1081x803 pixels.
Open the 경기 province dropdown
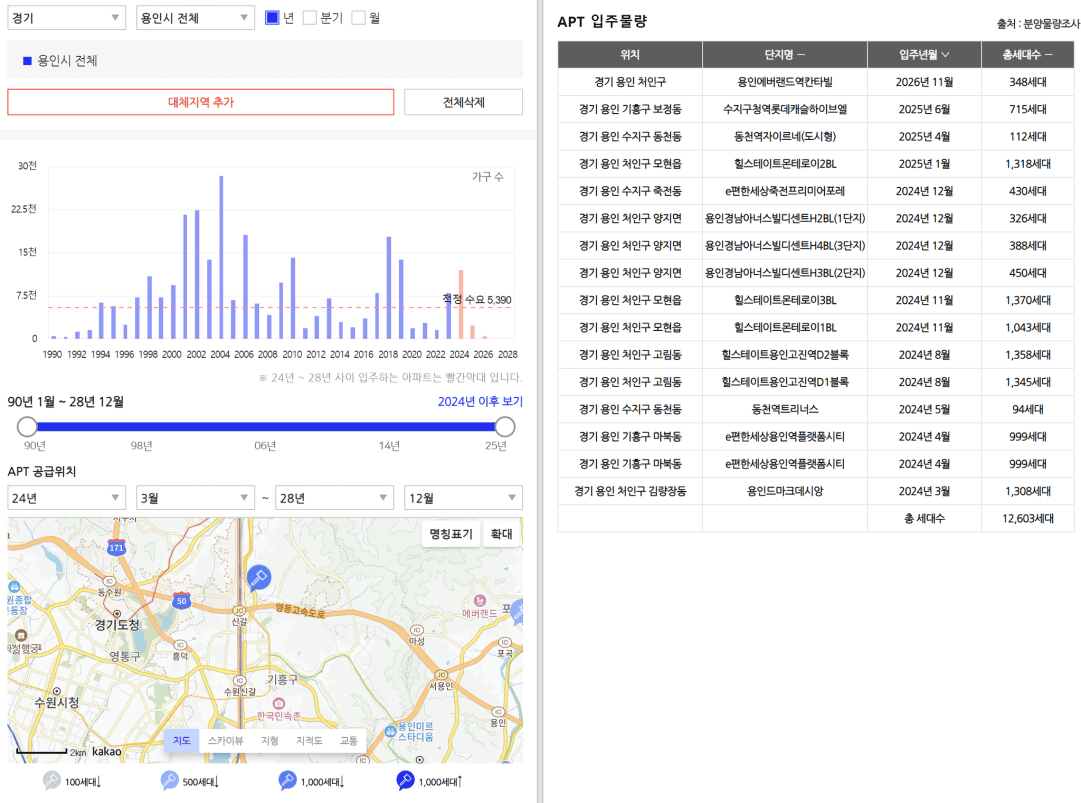[x=66, y=18]
